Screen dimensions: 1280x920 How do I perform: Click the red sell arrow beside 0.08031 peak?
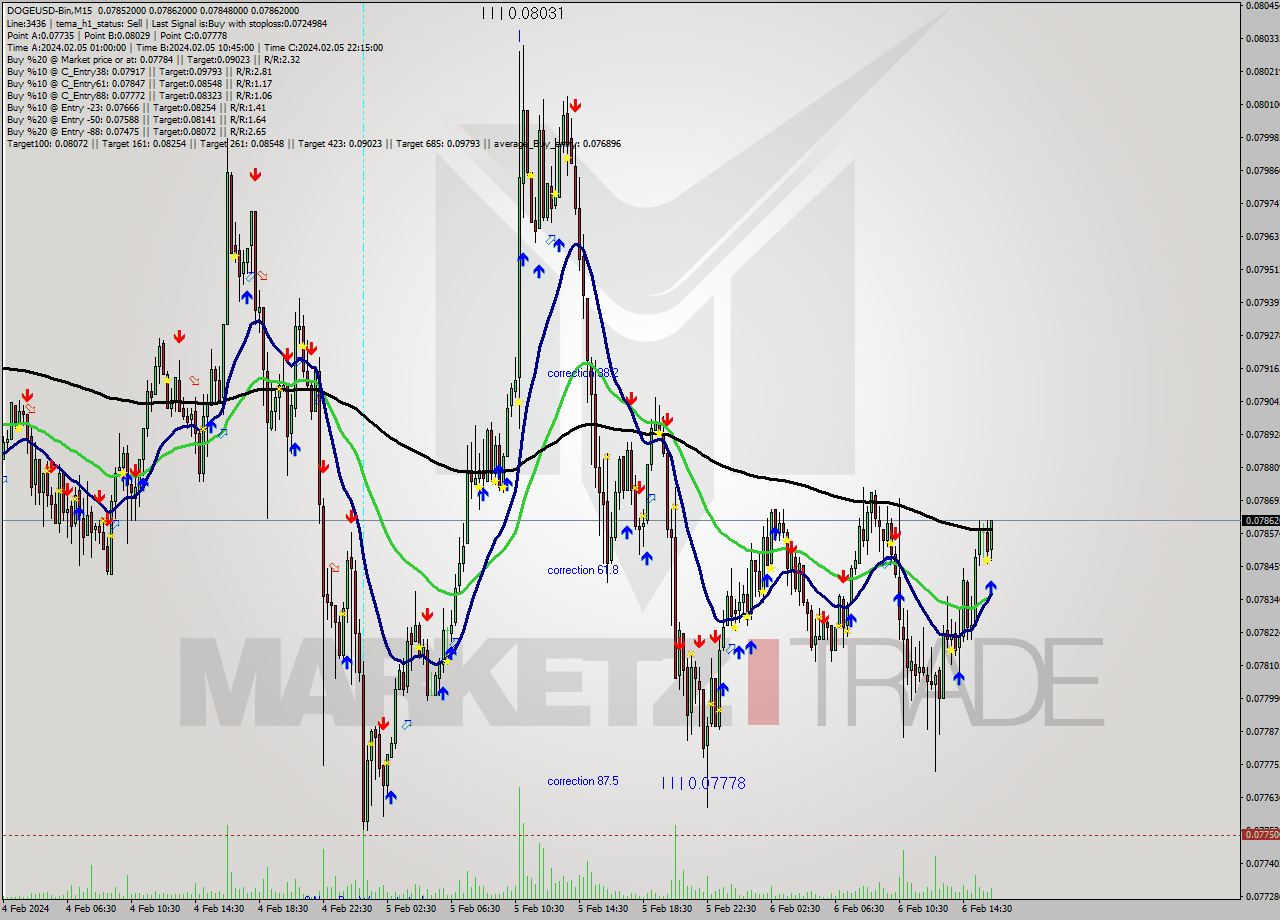tap(575, 105)
